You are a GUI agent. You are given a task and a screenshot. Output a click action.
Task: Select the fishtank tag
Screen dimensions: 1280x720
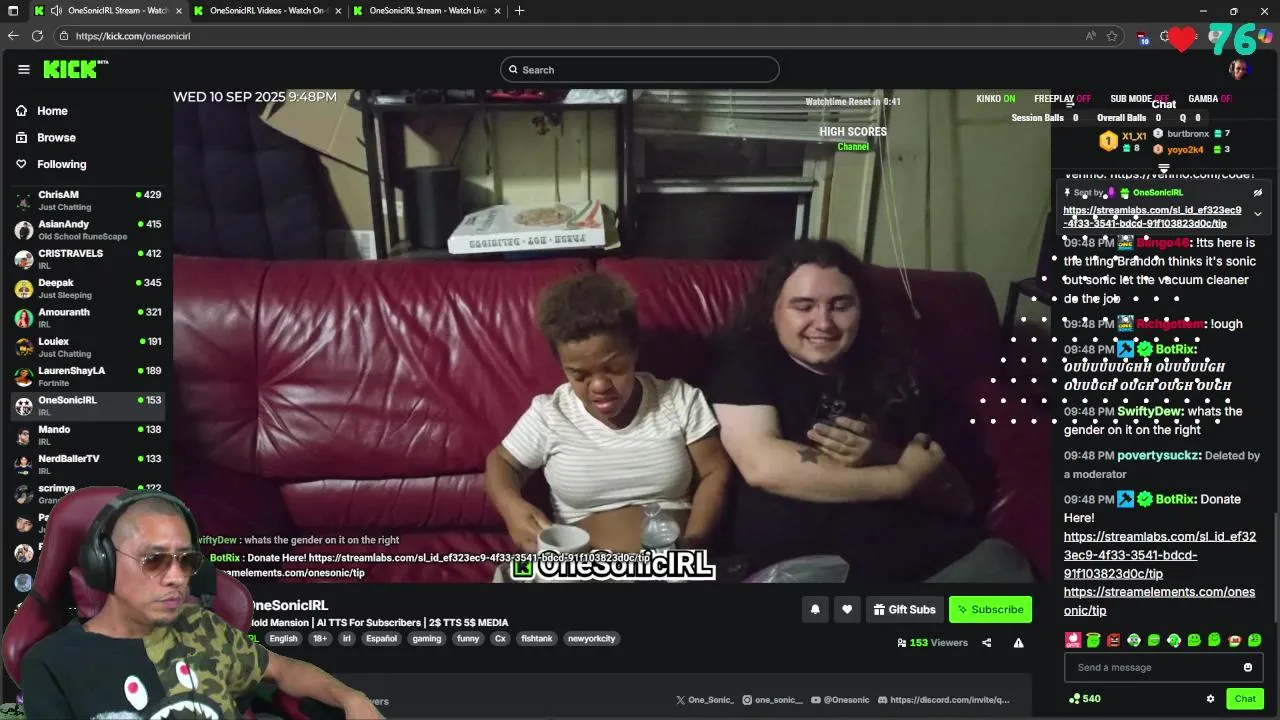tap(536, 638)
